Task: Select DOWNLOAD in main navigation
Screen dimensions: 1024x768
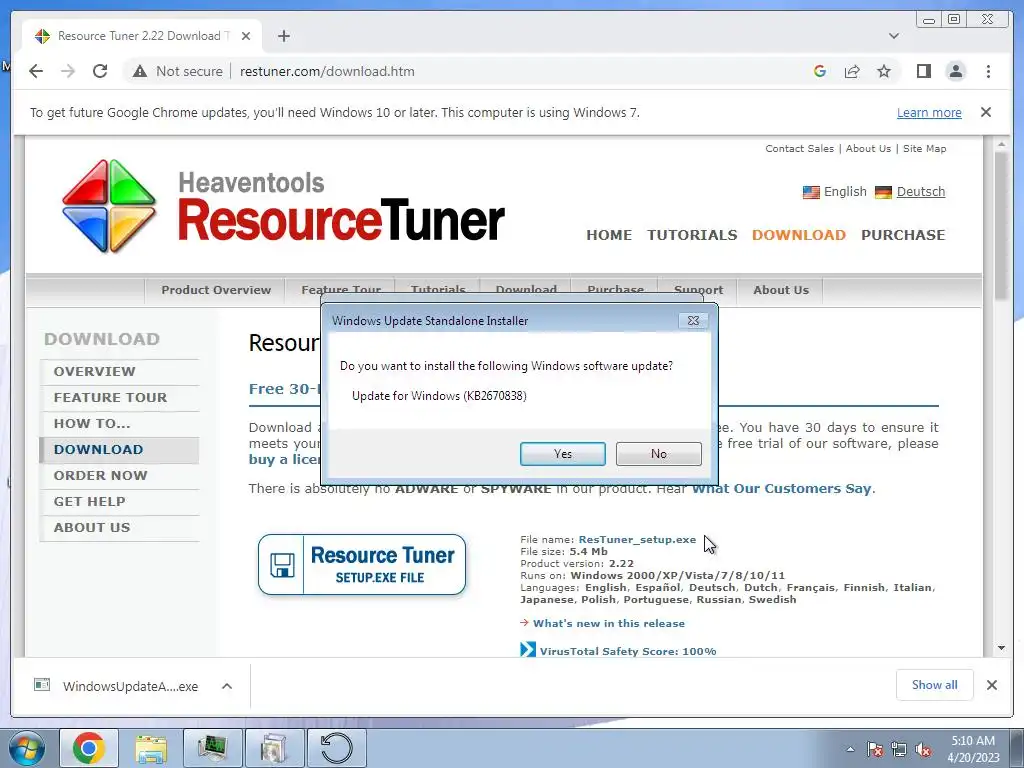Action: tap(799, 235)
